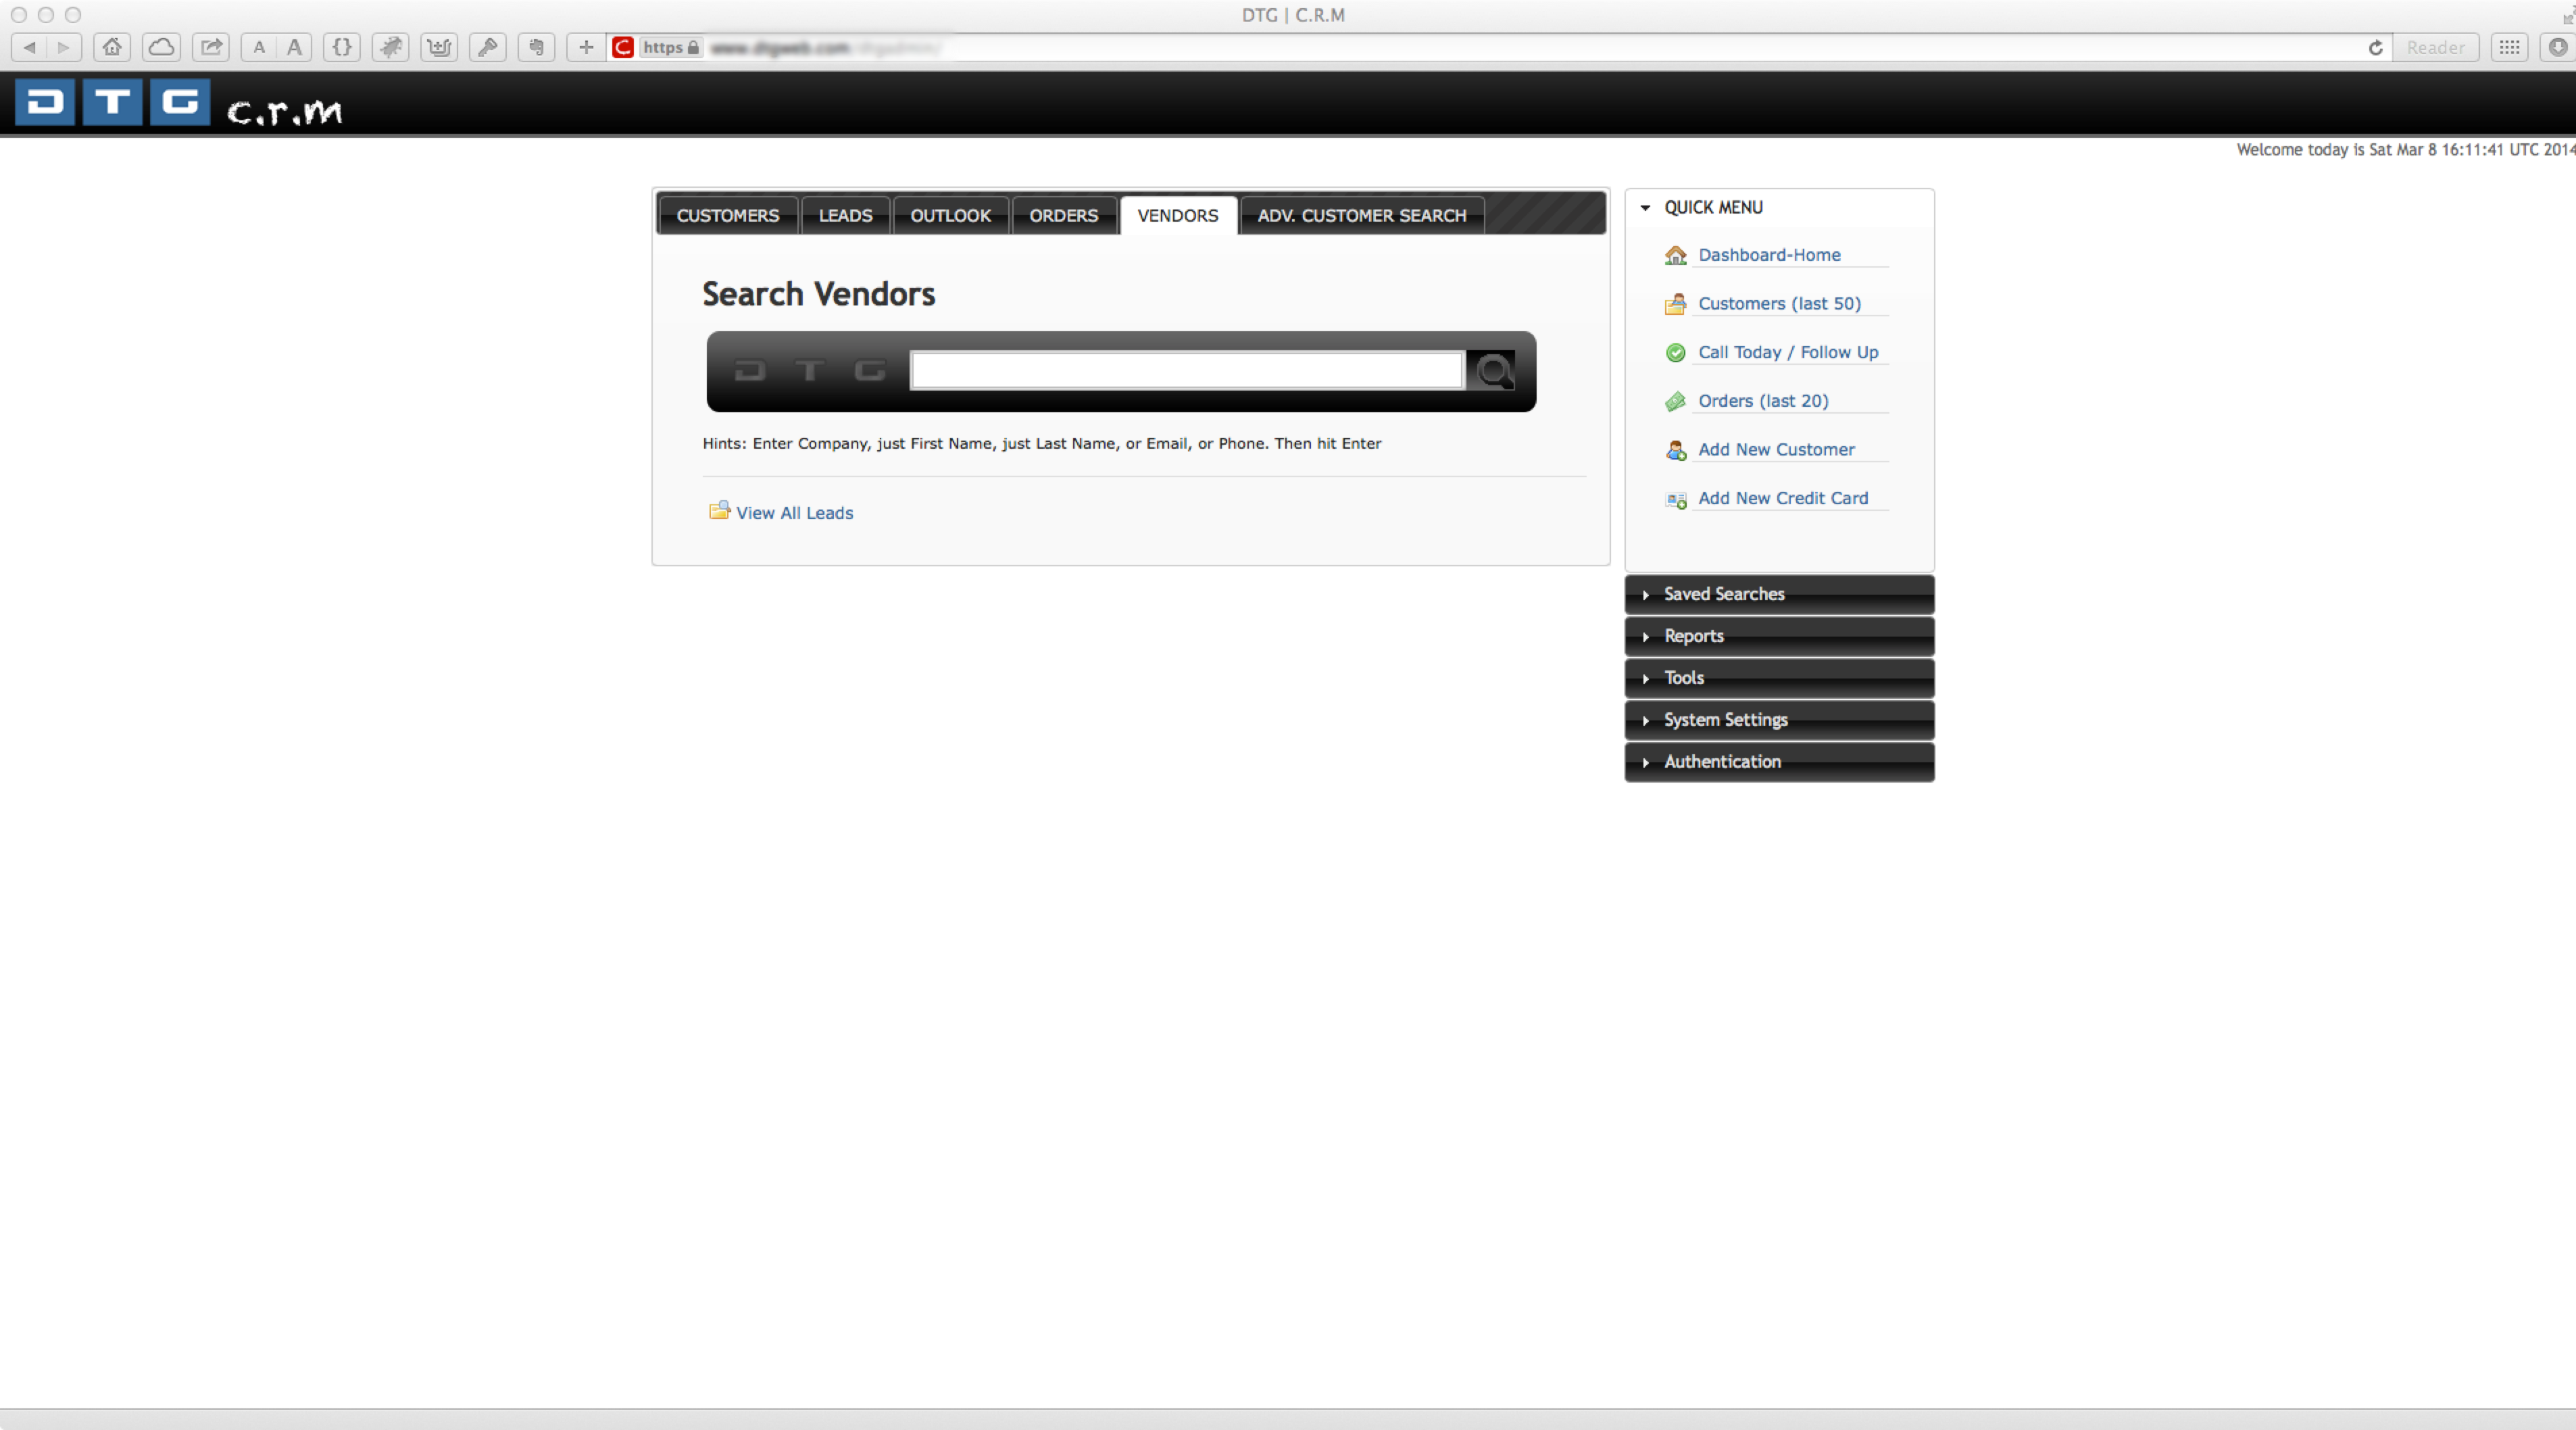Open the browser home page icon
This screenshot has width=2576, height=1430.
pos(112,47)
